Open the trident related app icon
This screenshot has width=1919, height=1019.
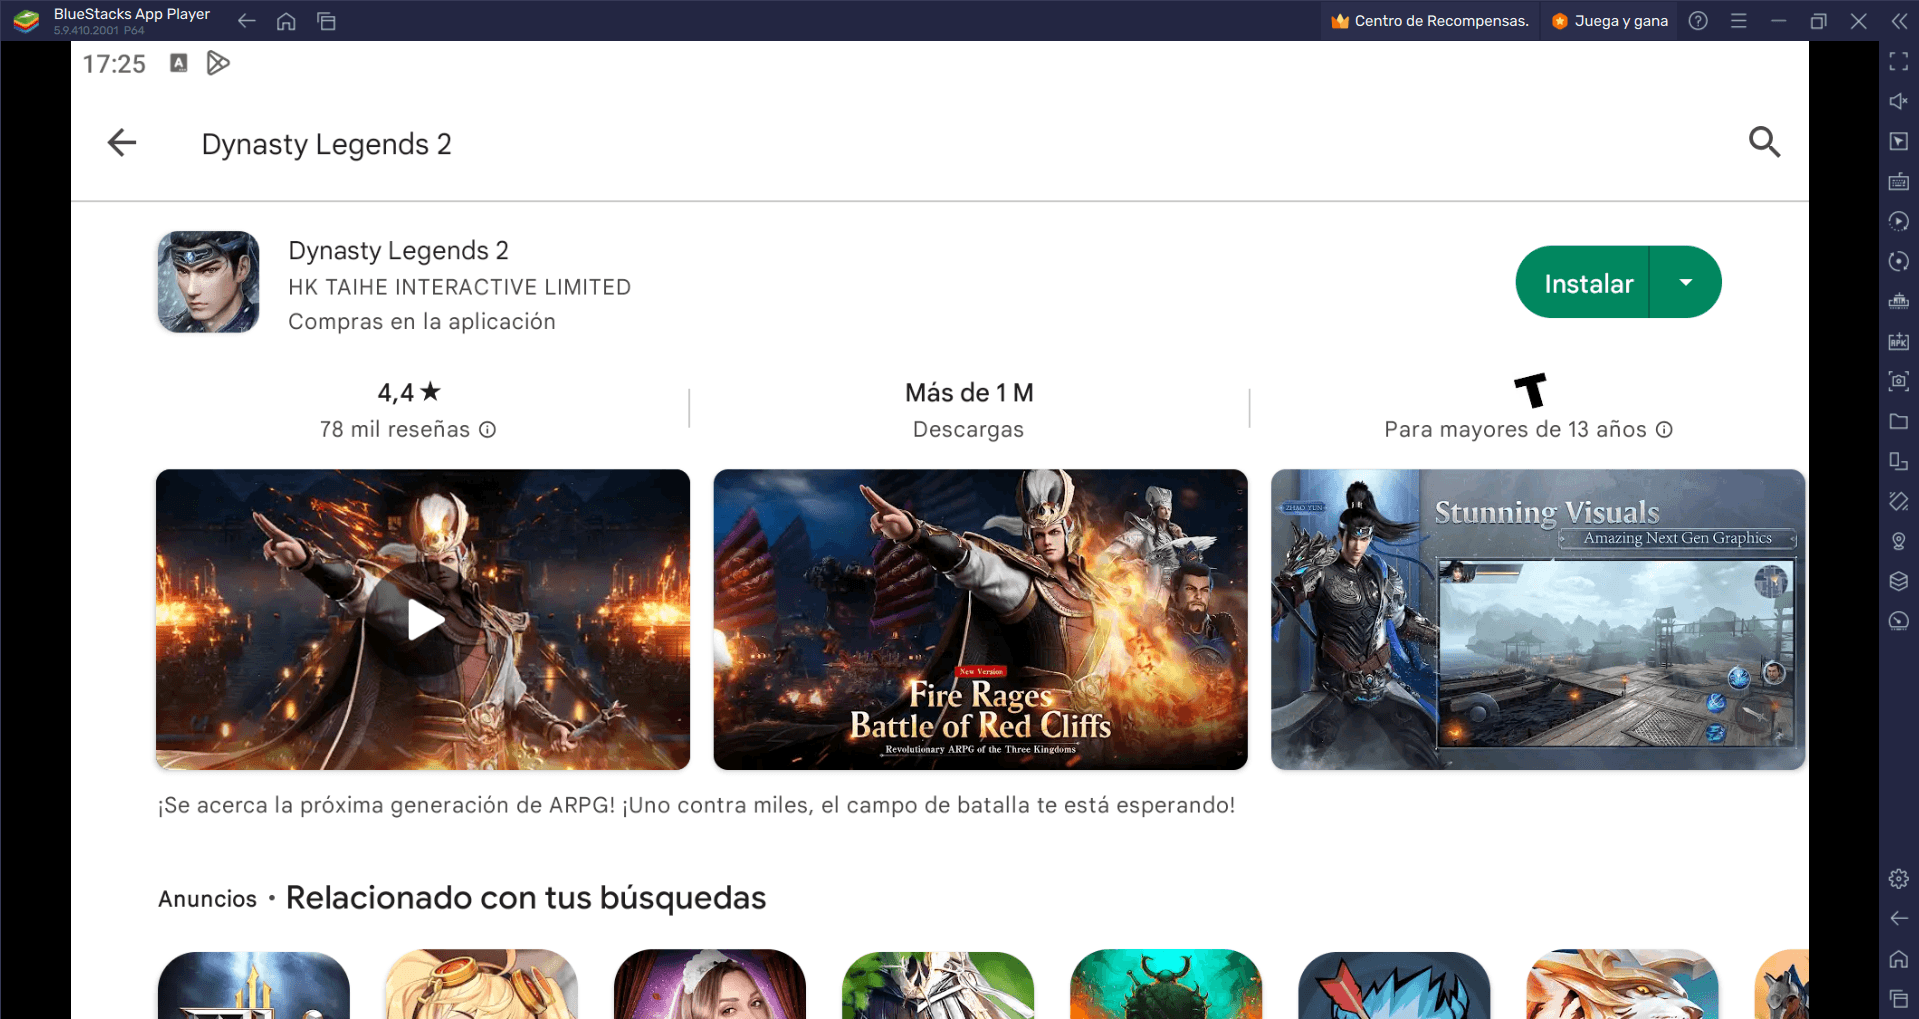[x=254, y=985]
